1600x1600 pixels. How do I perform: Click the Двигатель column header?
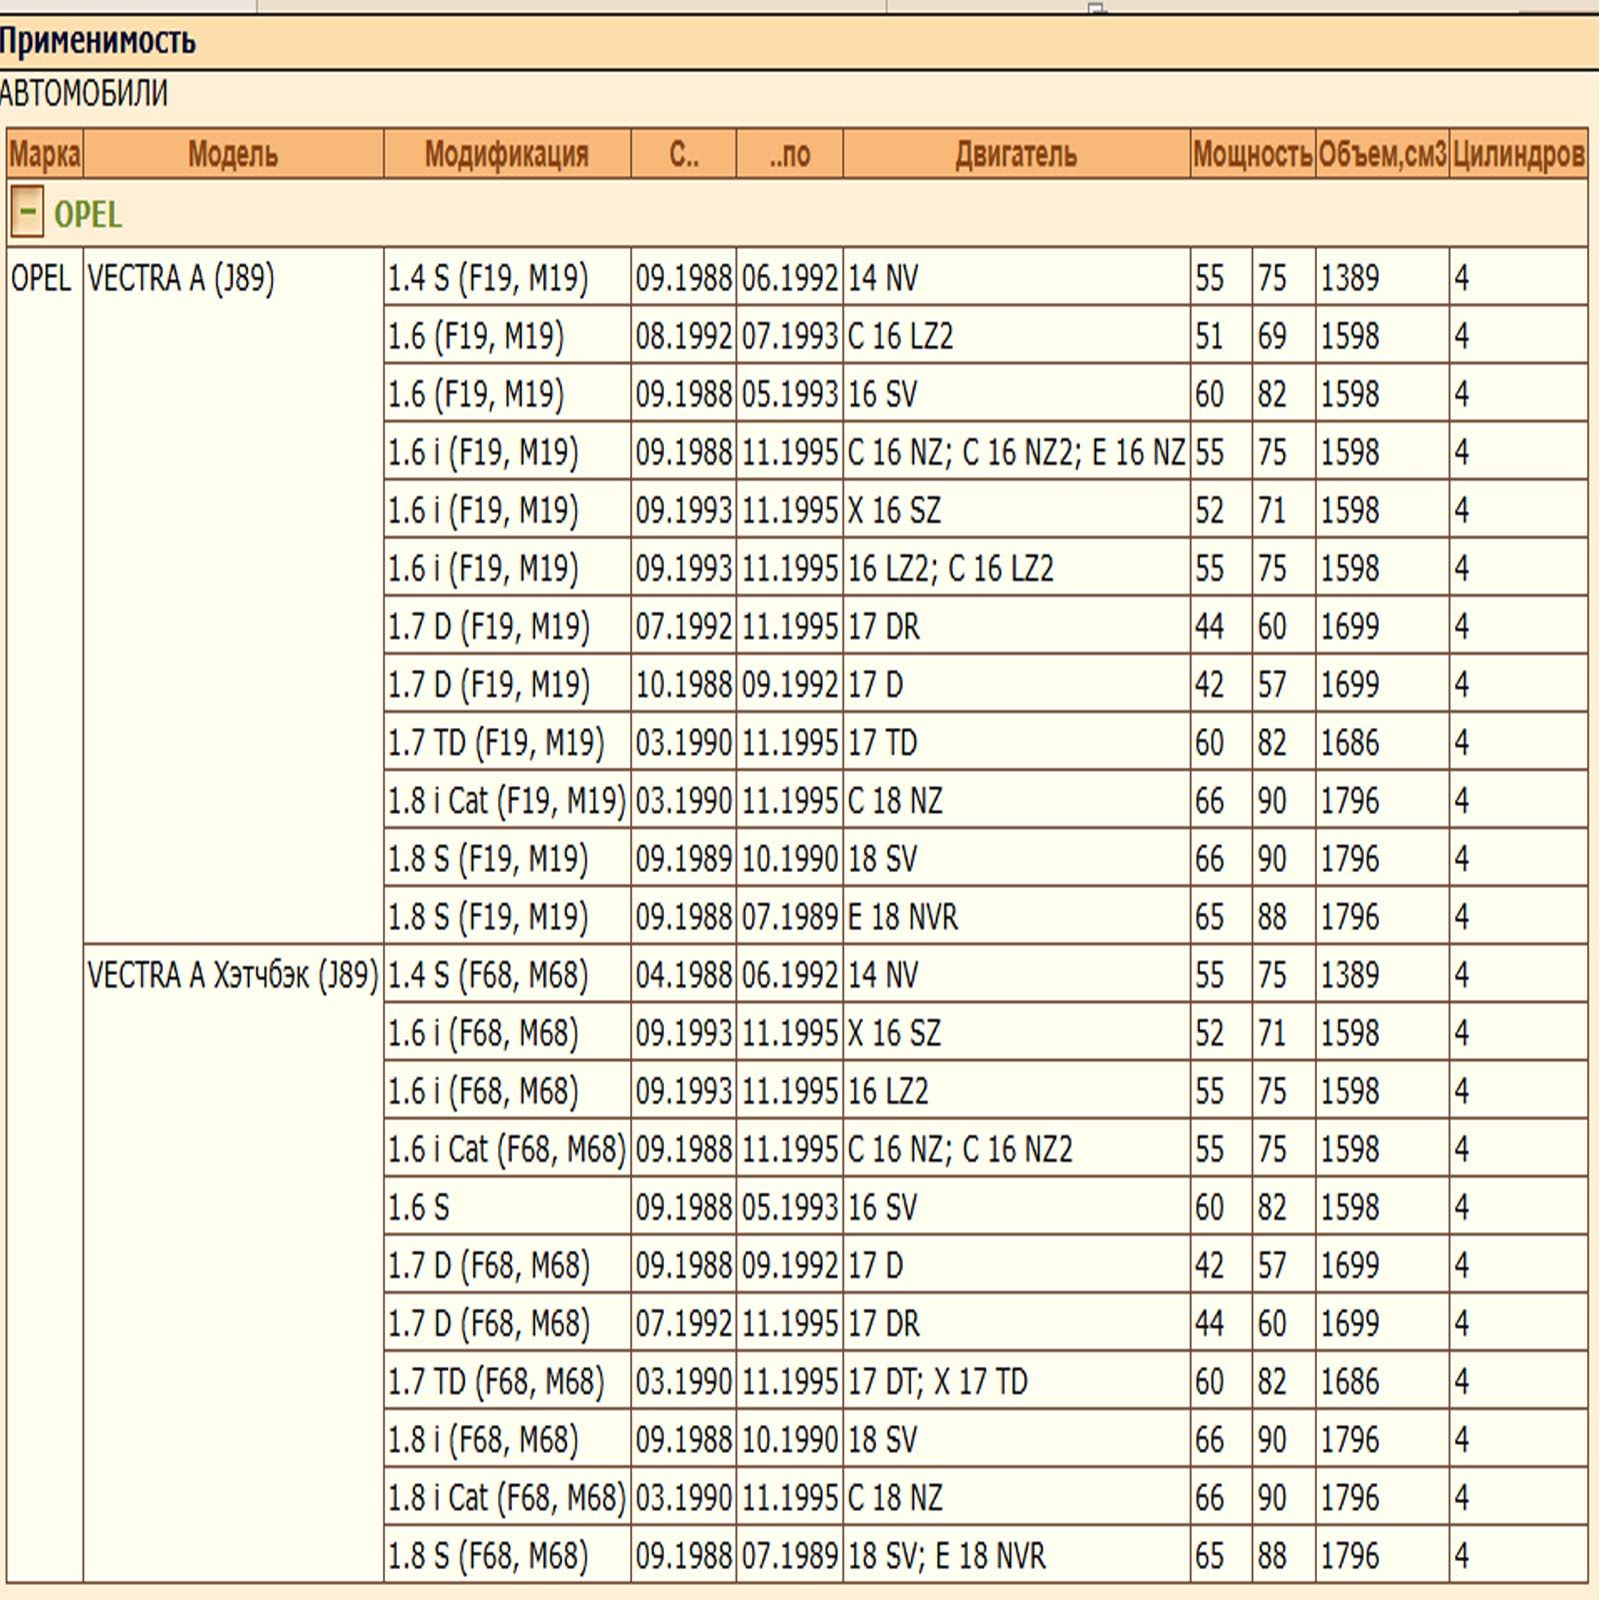[1015, 155]
